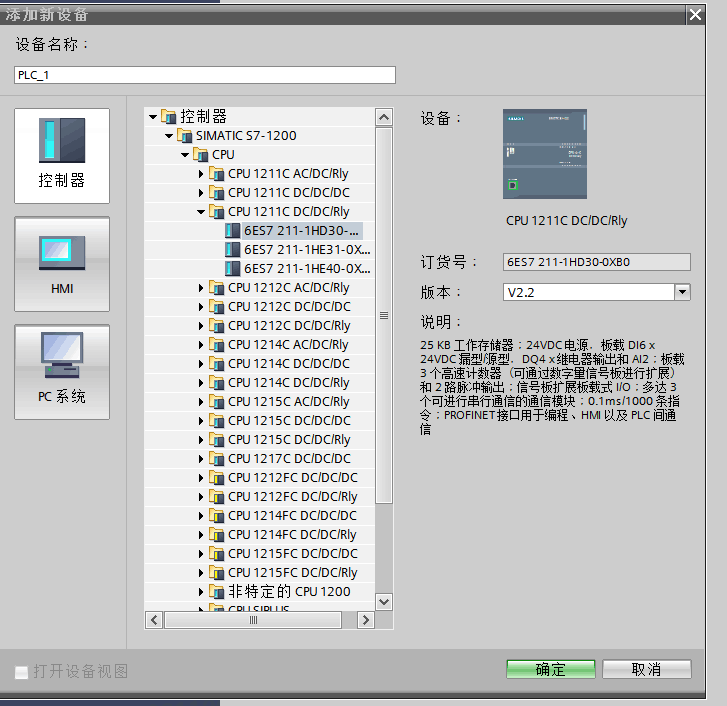Viewport: 727px width, 706px height.
Task: Click the 6ES7 211-1HE31 module icon
Action: coord(234,250)
